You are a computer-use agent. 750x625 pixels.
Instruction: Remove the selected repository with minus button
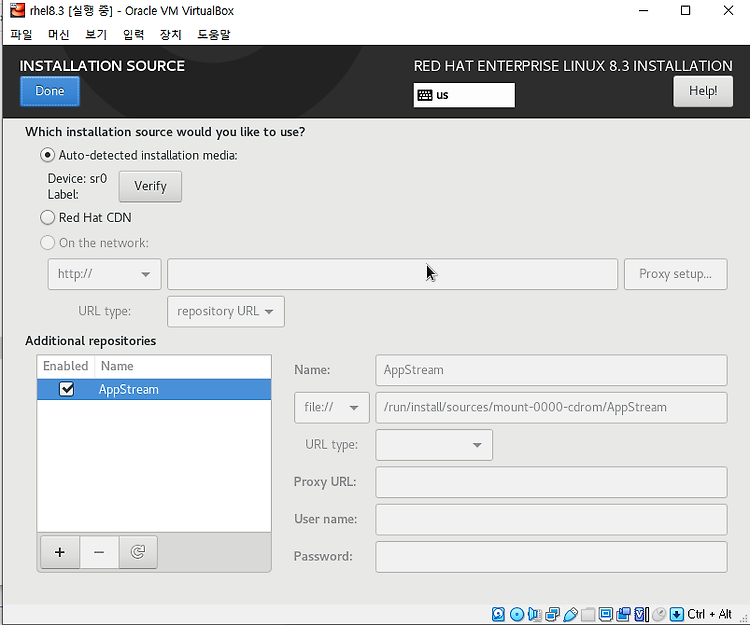pyautogui.click(x=99, y=552)
